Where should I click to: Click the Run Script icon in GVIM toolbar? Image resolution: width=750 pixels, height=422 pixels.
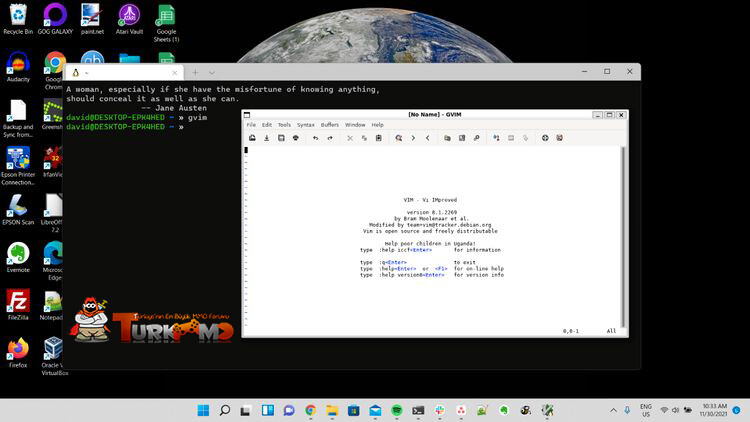coord(476,138)
